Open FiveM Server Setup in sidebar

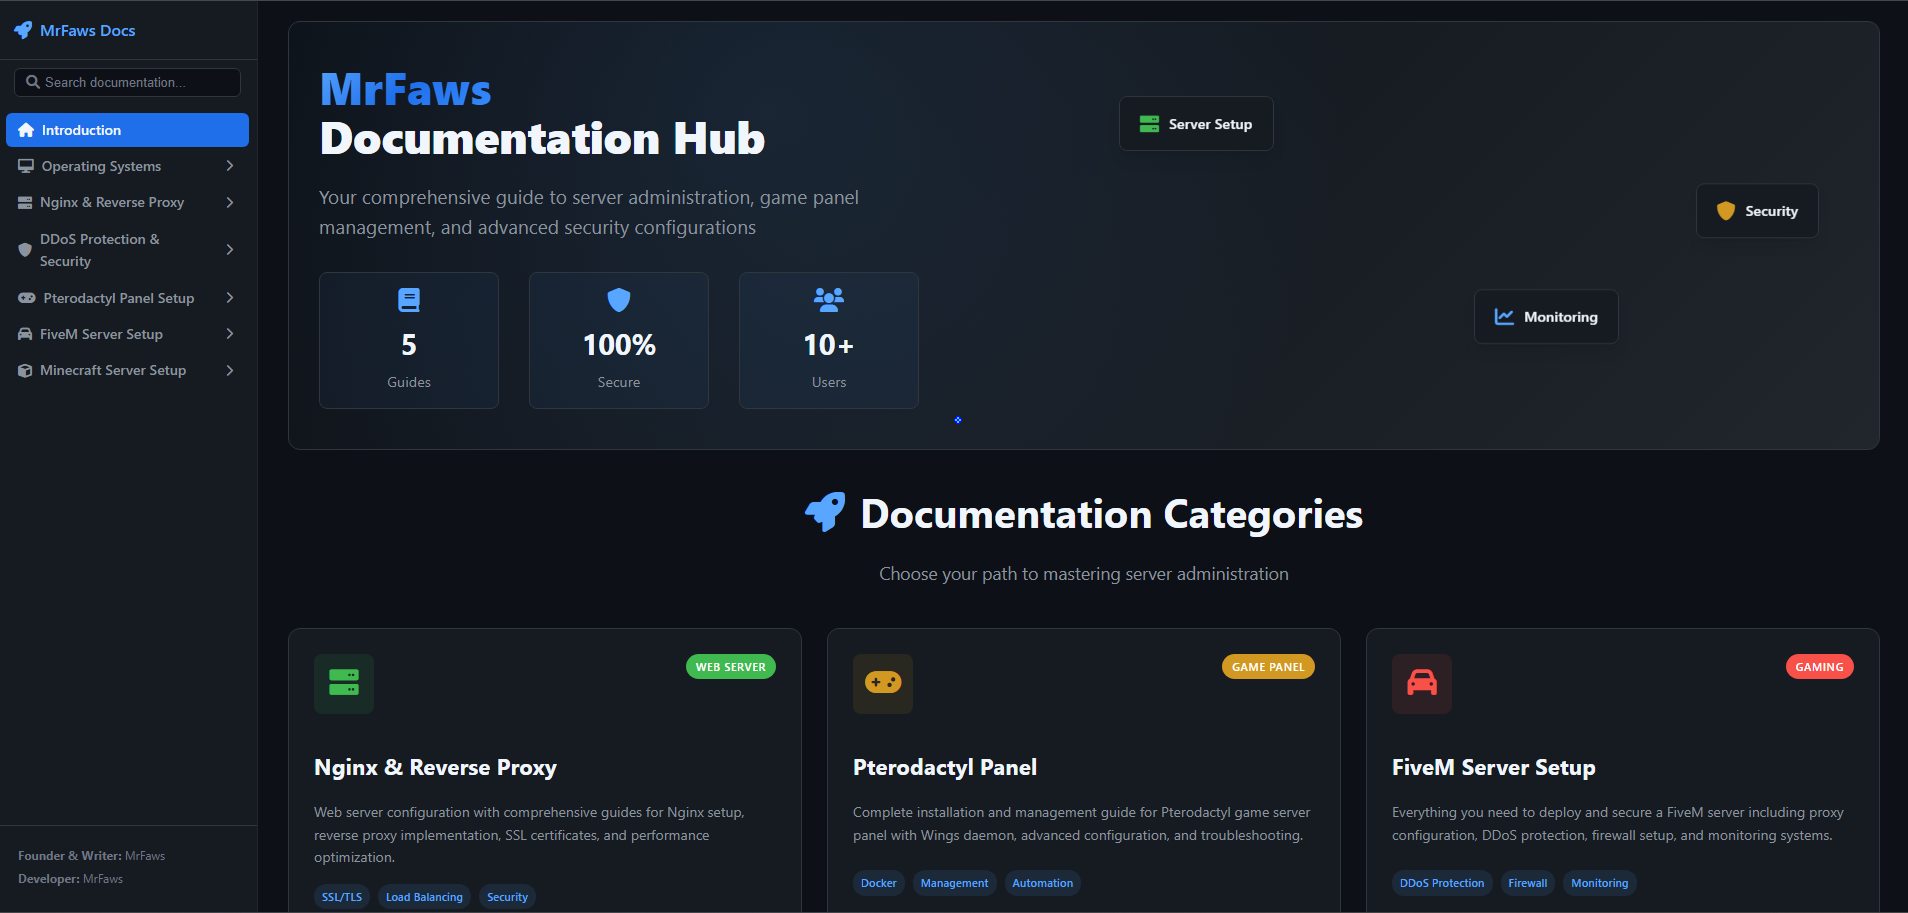pyautogui.click(x=101, y=334)
